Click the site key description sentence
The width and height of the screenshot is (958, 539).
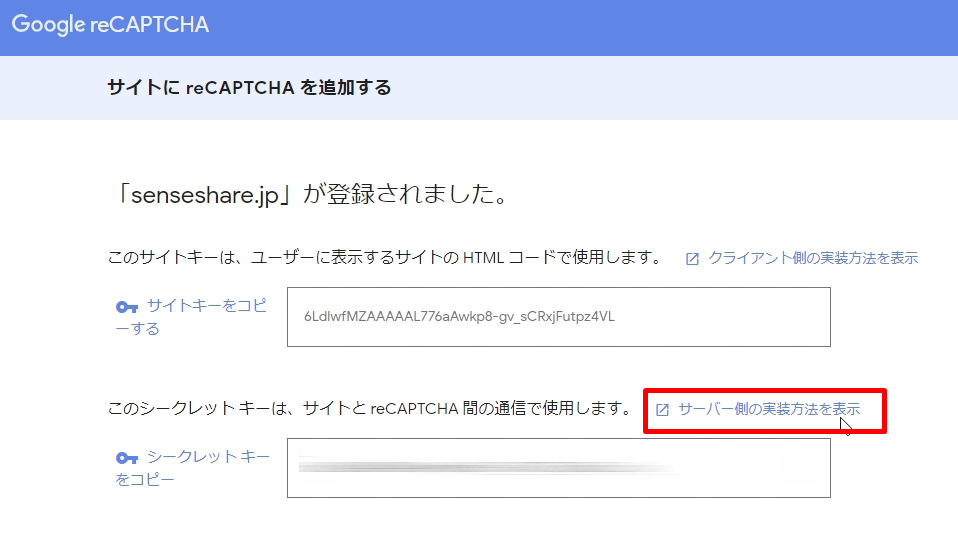(386, 257)
